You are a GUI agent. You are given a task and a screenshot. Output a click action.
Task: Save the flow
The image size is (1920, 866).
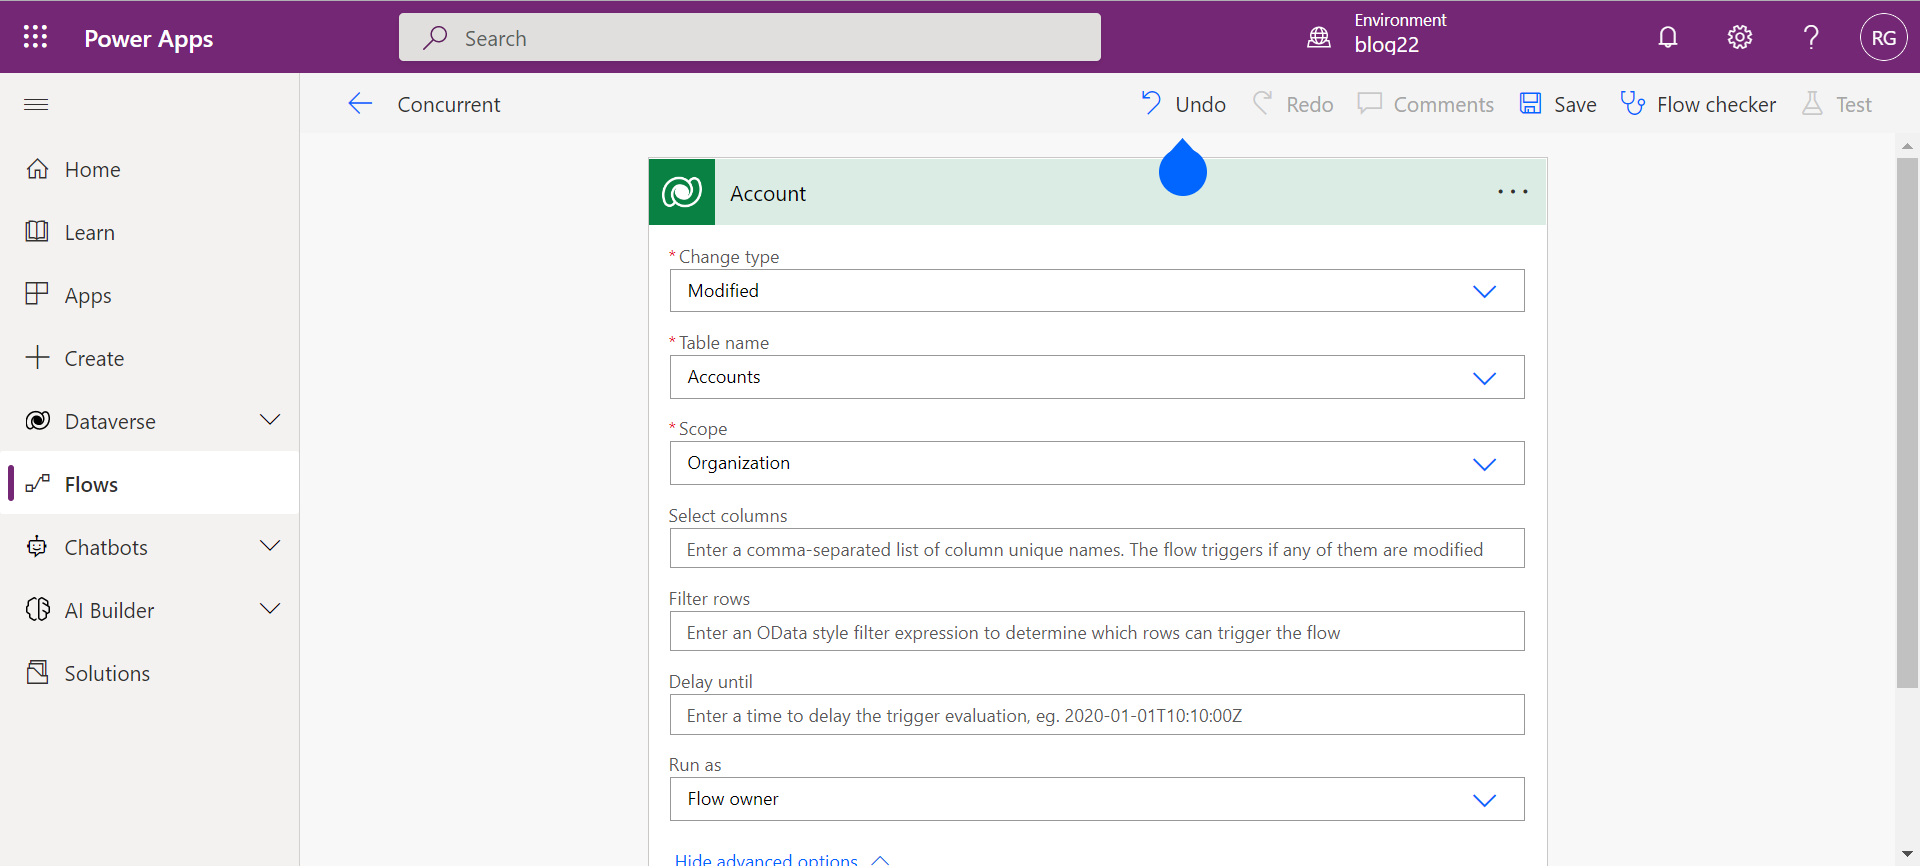[x=1558, y=104]
